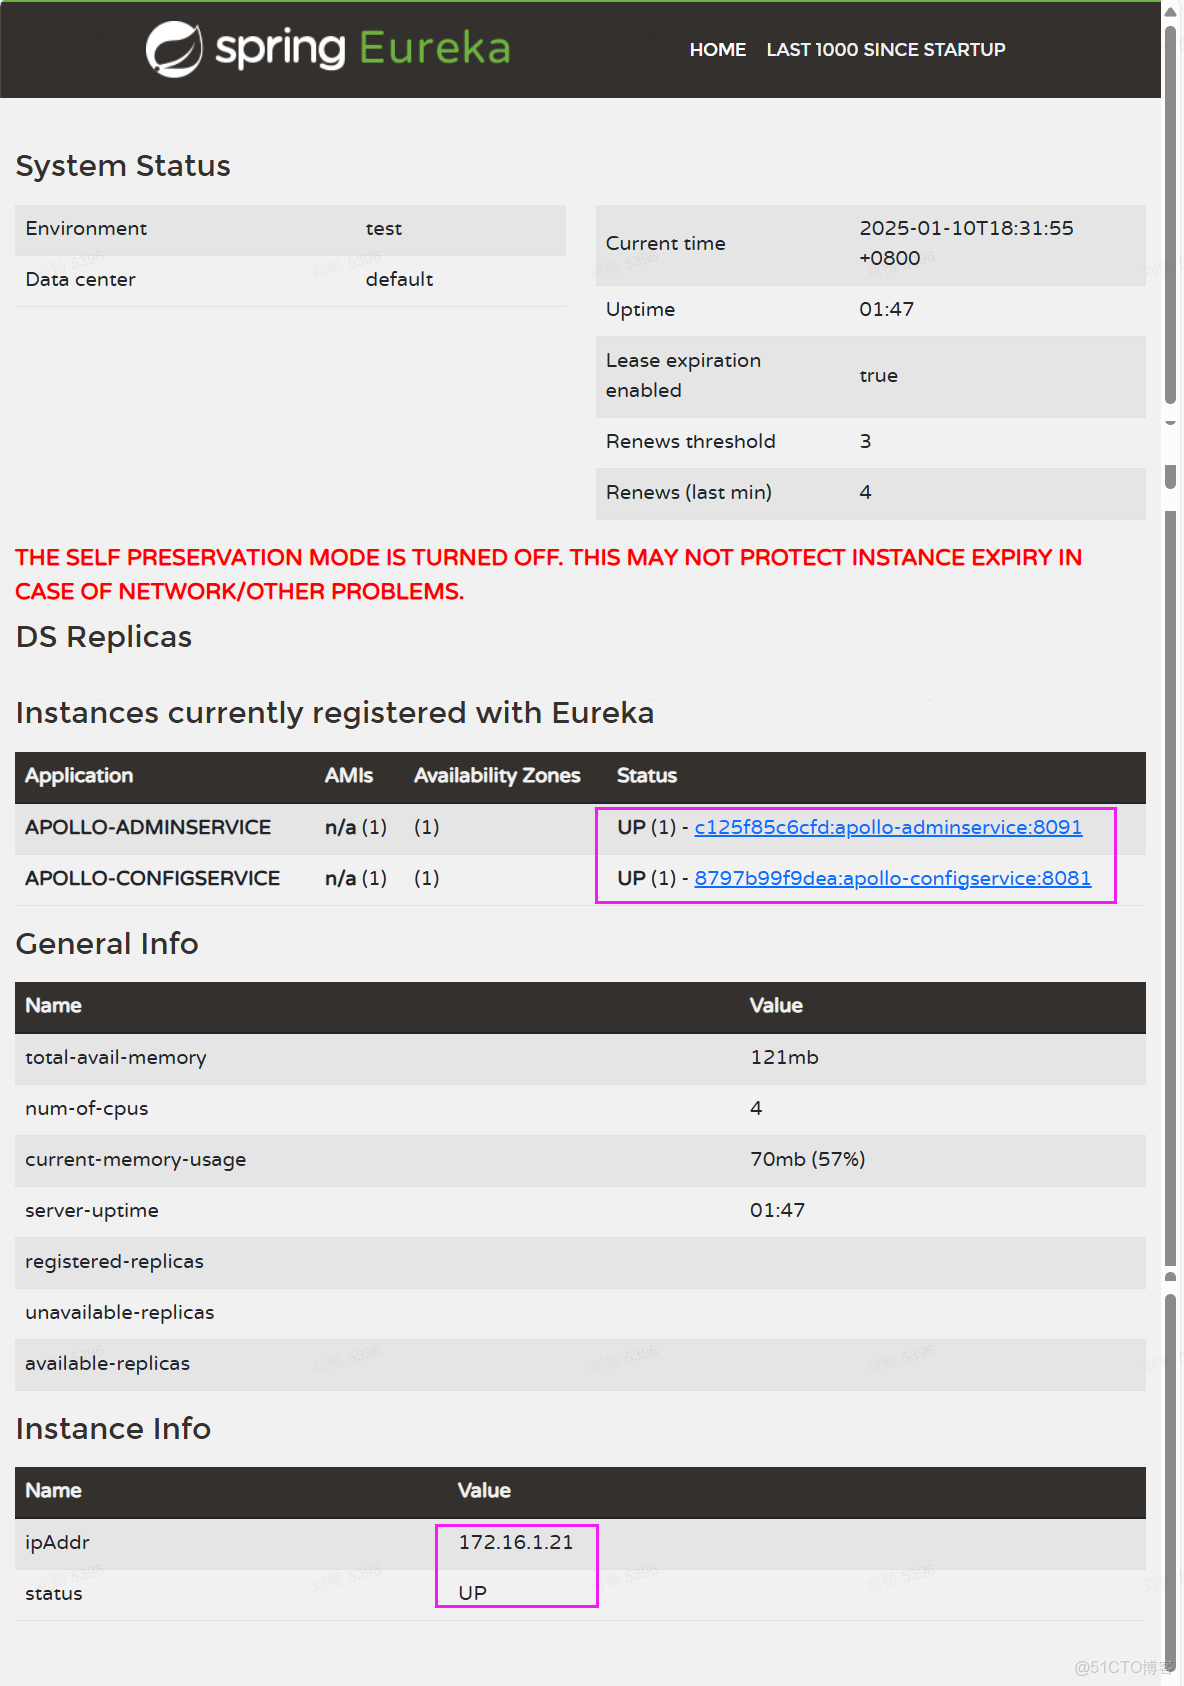Open the HOME menu item
This screenshot has width=1184, height=1686.
(717, 50)
